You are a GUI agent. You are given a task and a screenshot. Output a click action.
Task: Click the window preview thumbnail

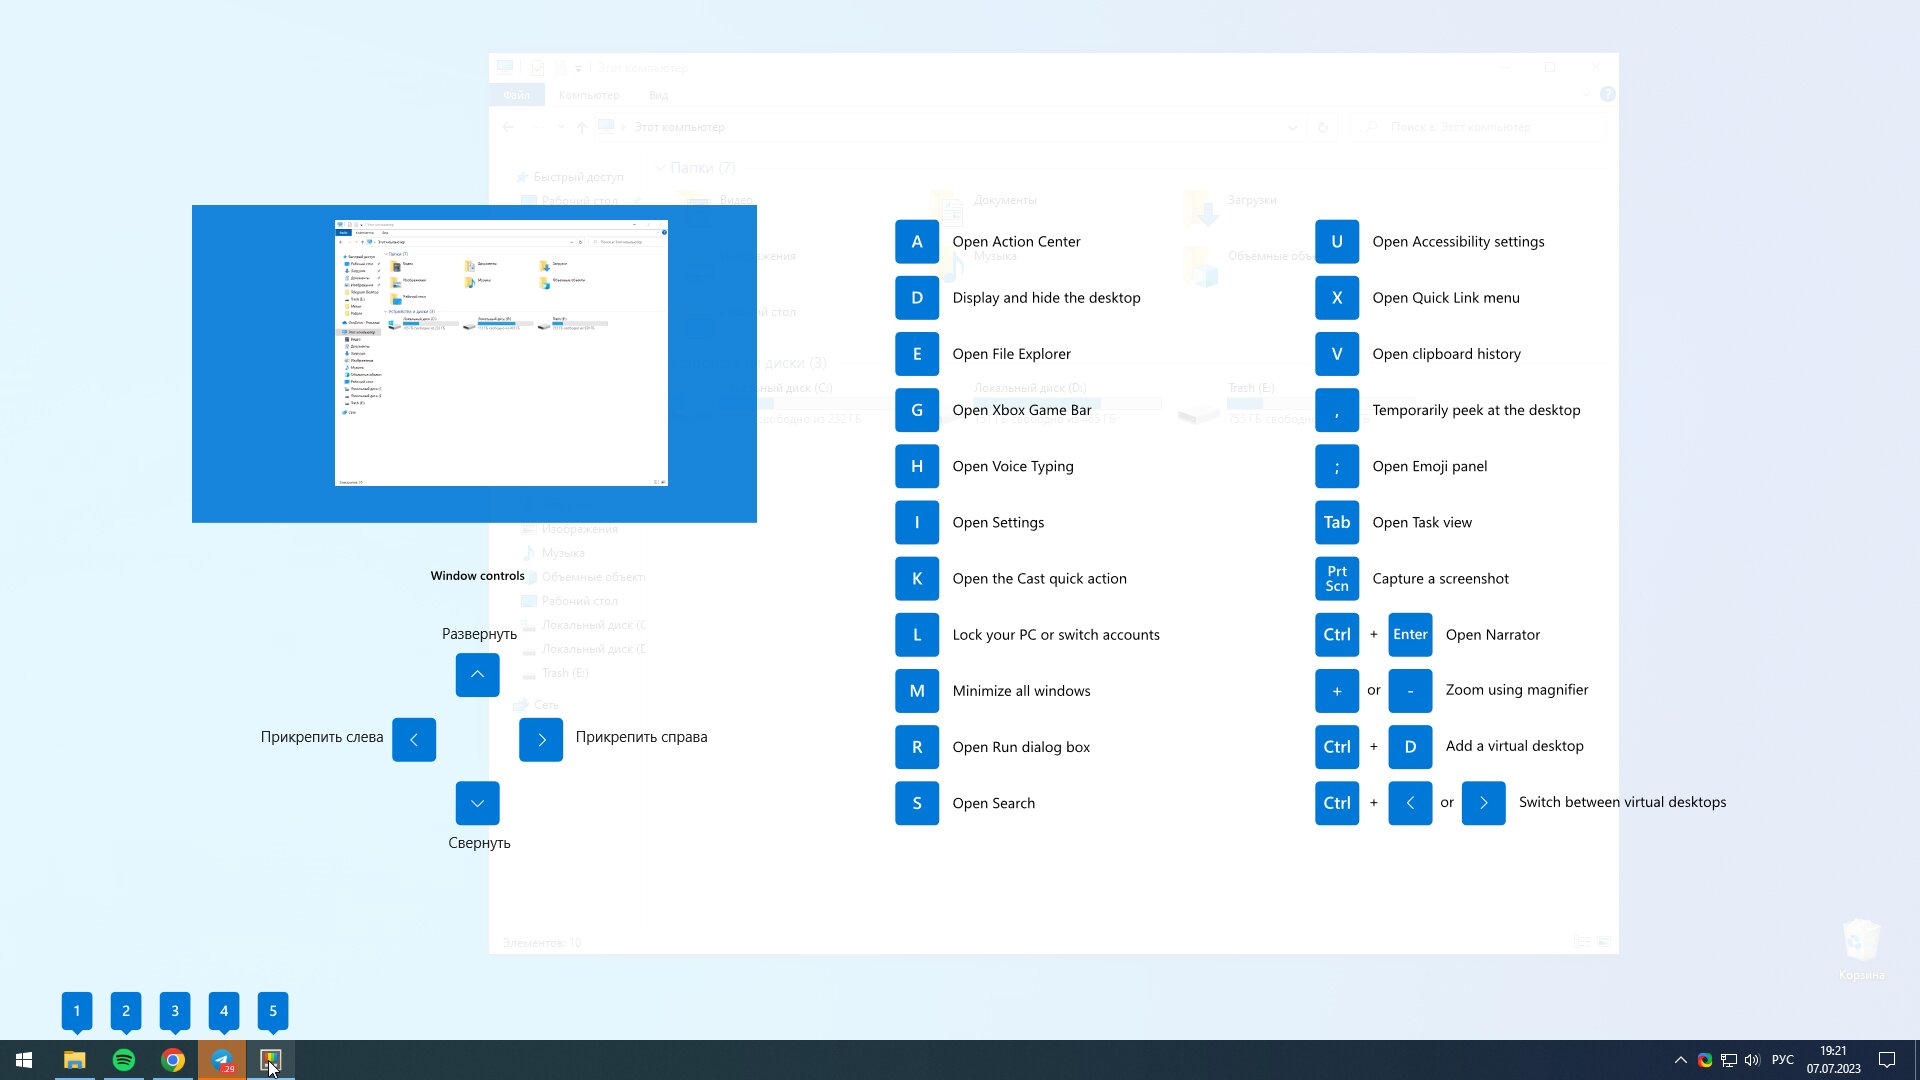pyautogui.click(x=501, y=353)
